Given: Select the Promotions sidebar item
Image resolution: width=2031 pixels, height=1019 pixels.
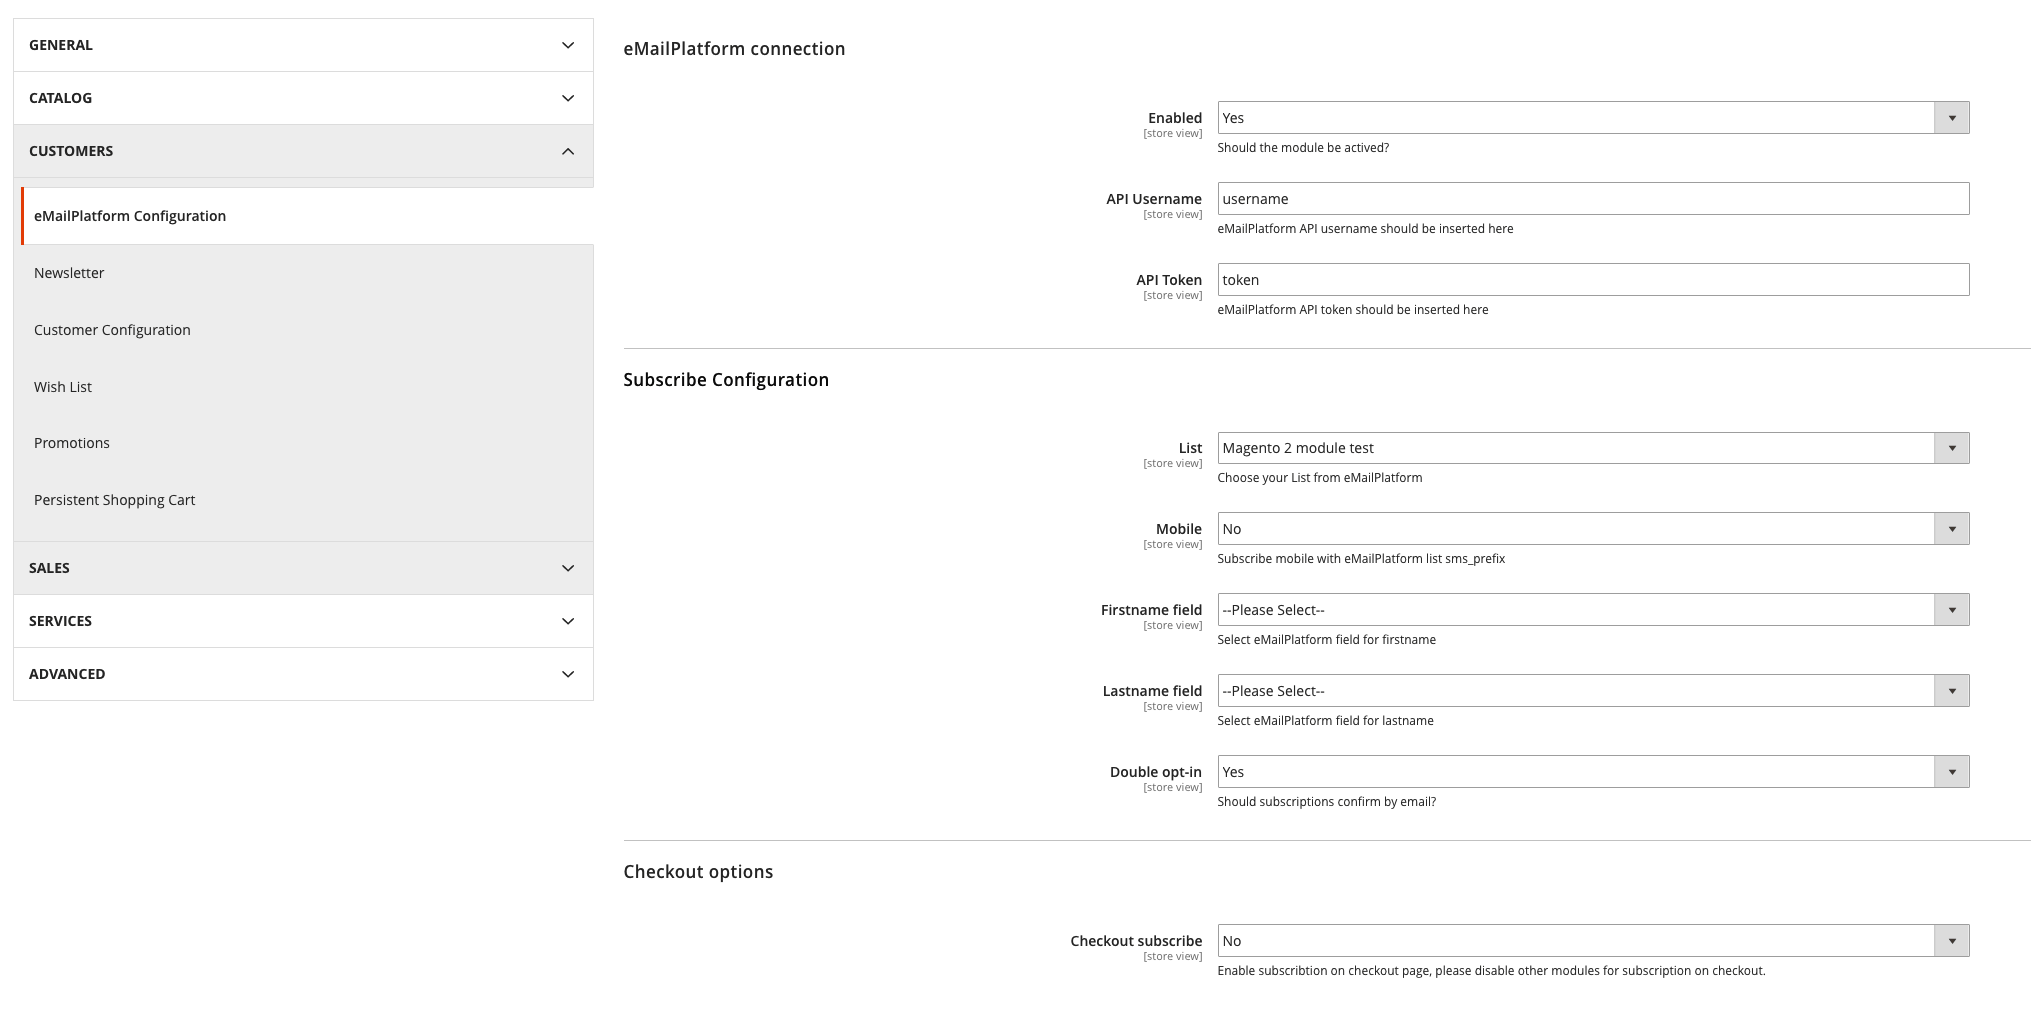Looking at the screenshot, I should (72, 443).
